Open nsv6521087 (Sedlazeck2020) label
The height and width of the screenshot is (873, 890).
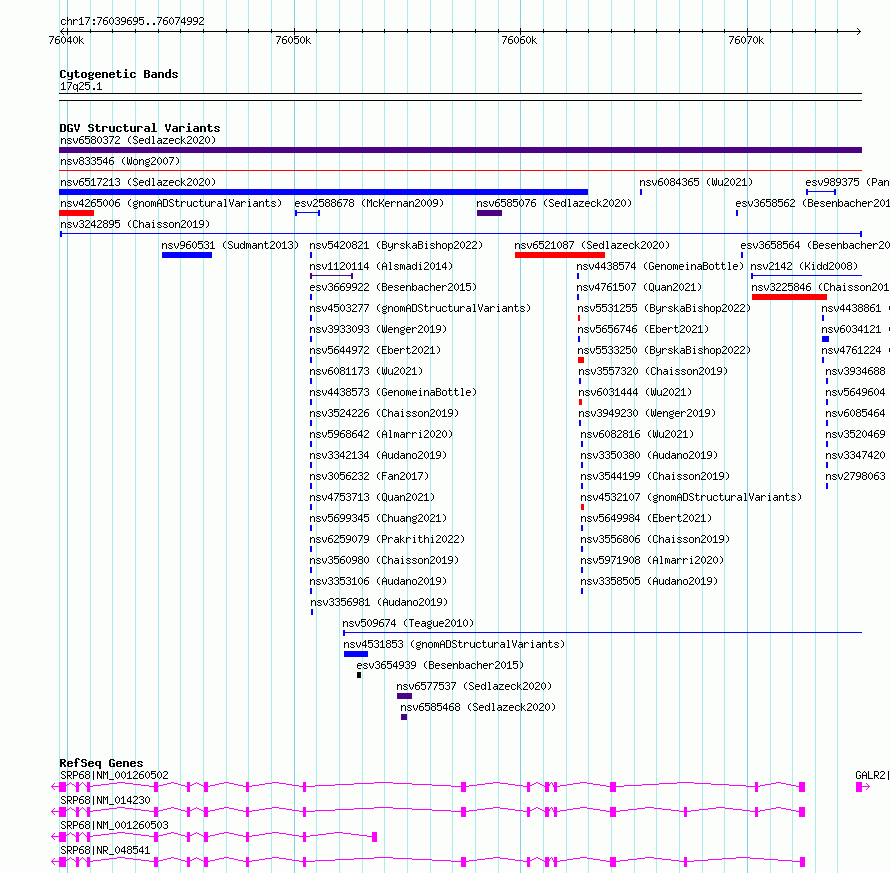[x=592, y=245]
